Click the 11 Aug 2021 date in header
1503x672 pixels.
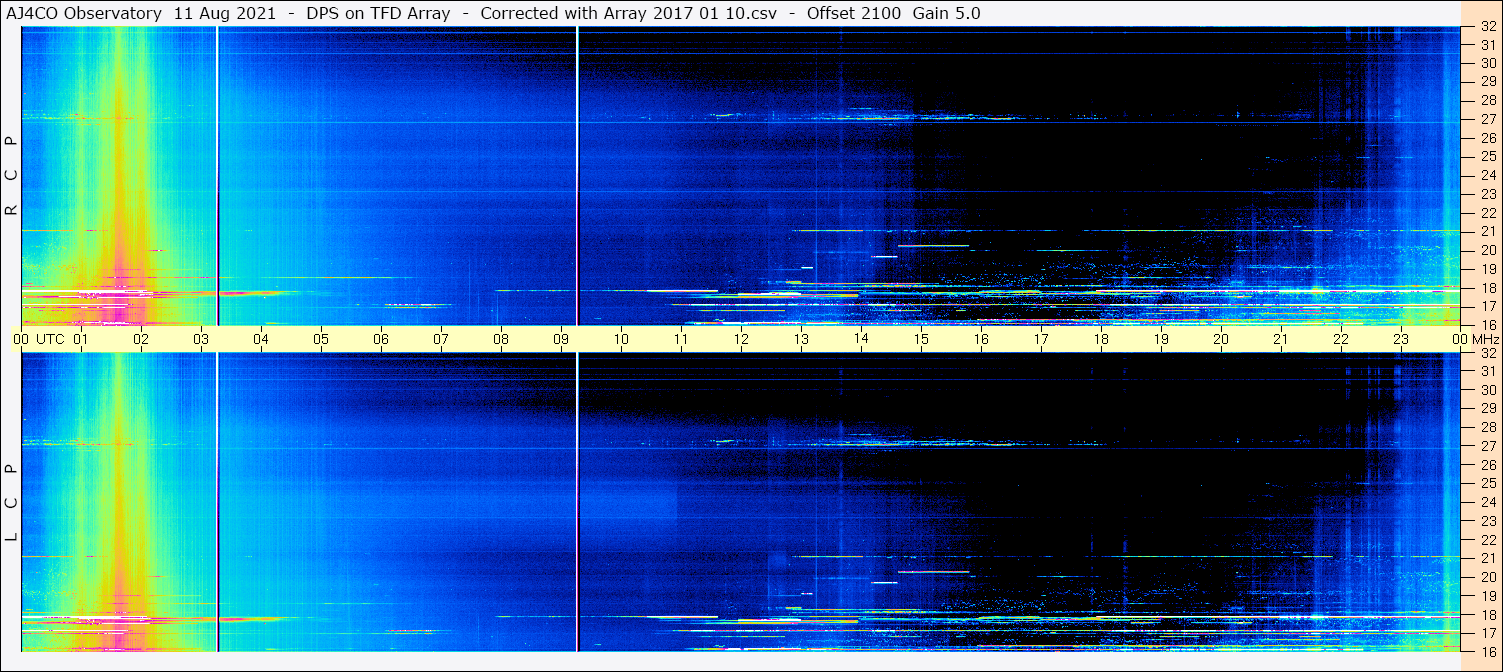click(225, 13)
